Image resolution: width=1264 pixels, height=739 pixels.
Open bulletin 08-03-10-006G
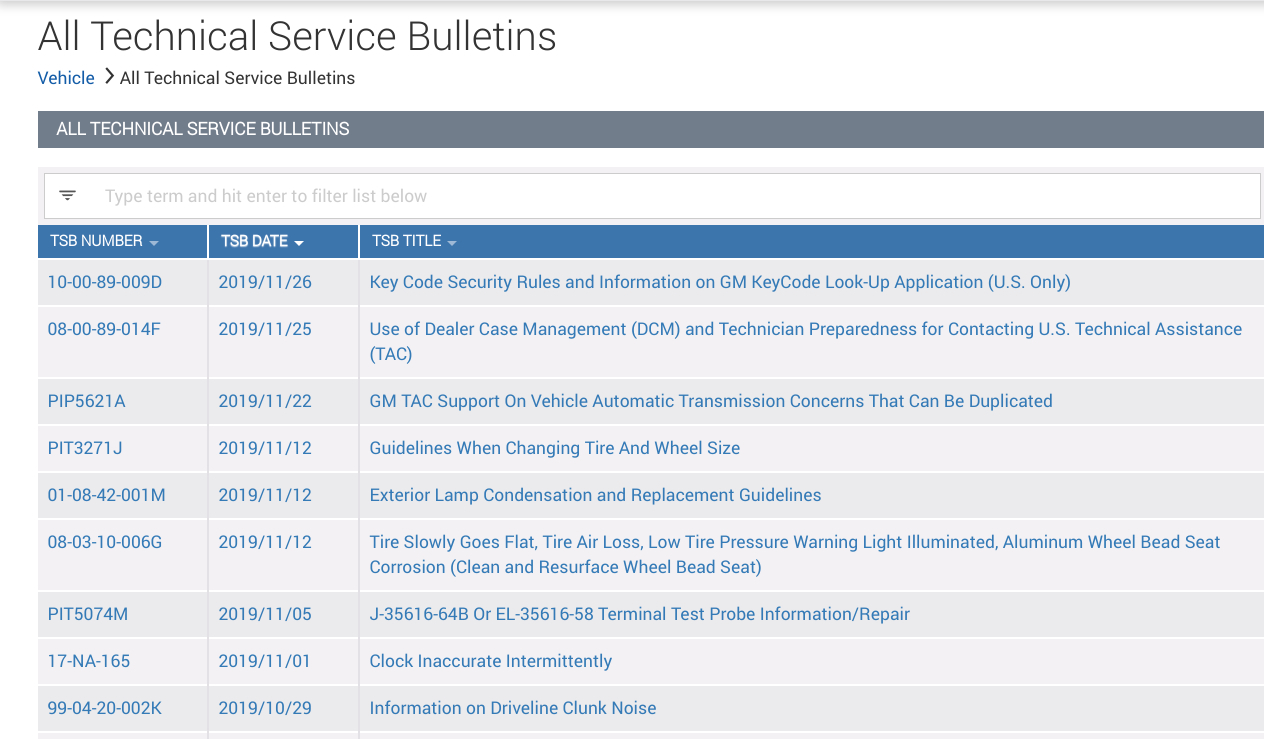(x=105, y=542)
